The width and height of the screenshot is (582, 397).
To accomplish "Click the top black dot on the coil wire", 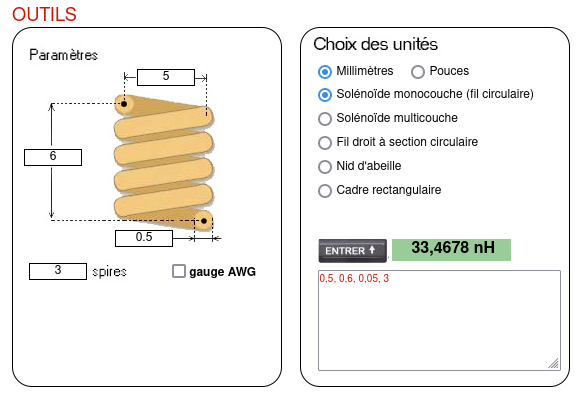I will tap(124, 104).
